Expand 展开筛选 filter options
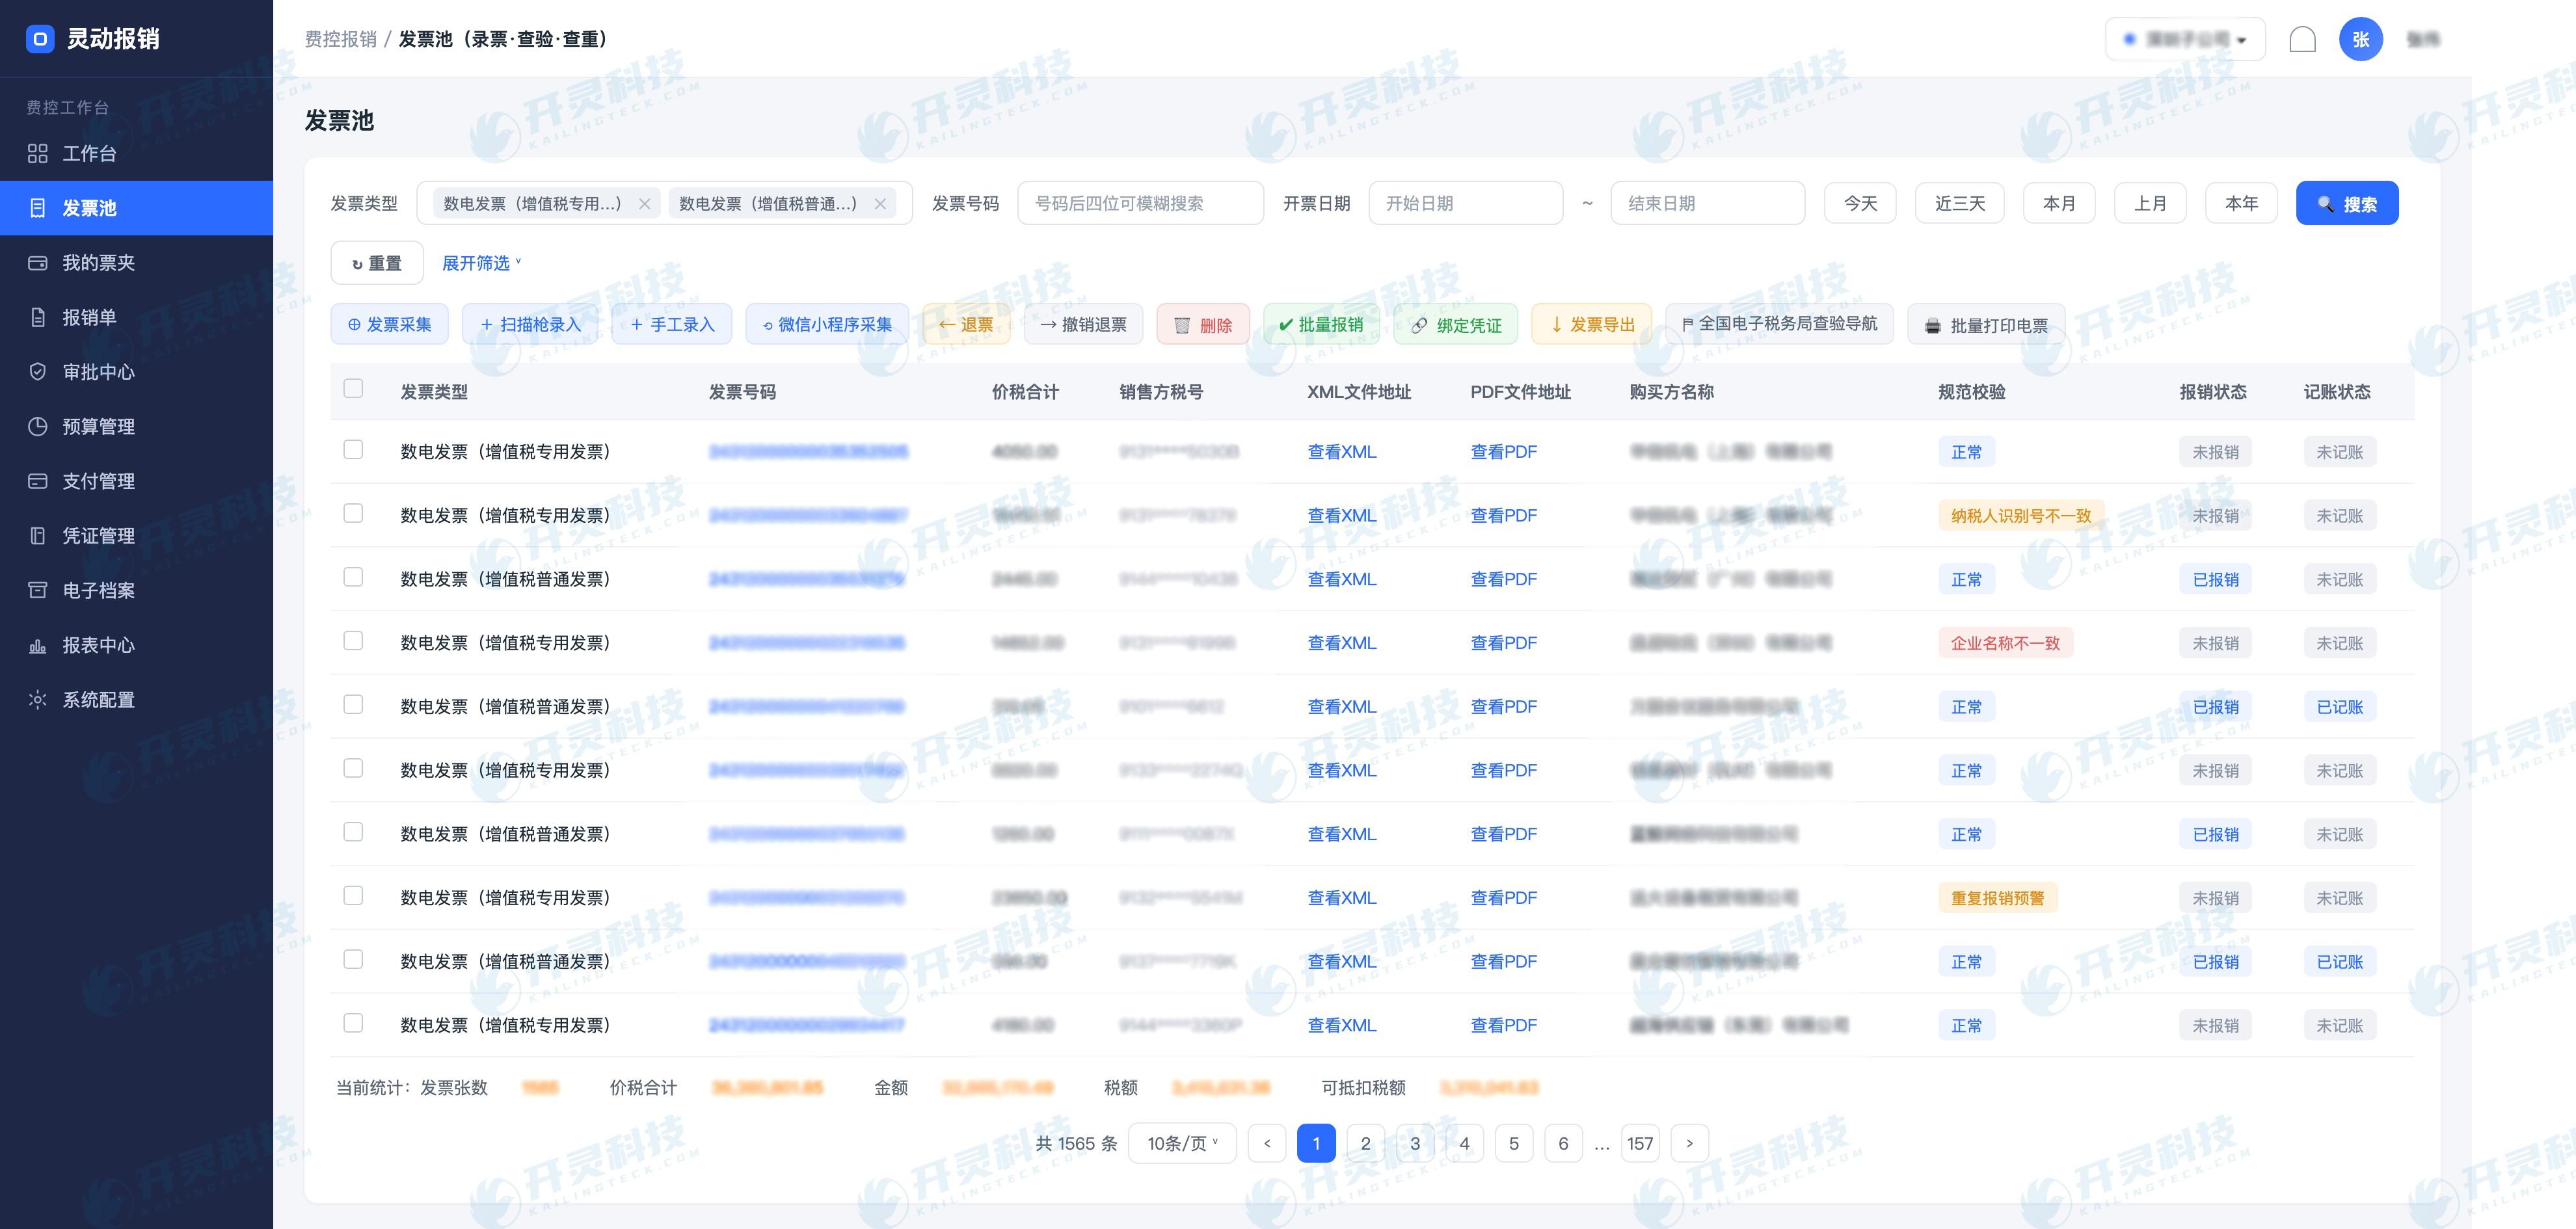The height and width of the screenshot is (1229, 2576). (482, 263)
